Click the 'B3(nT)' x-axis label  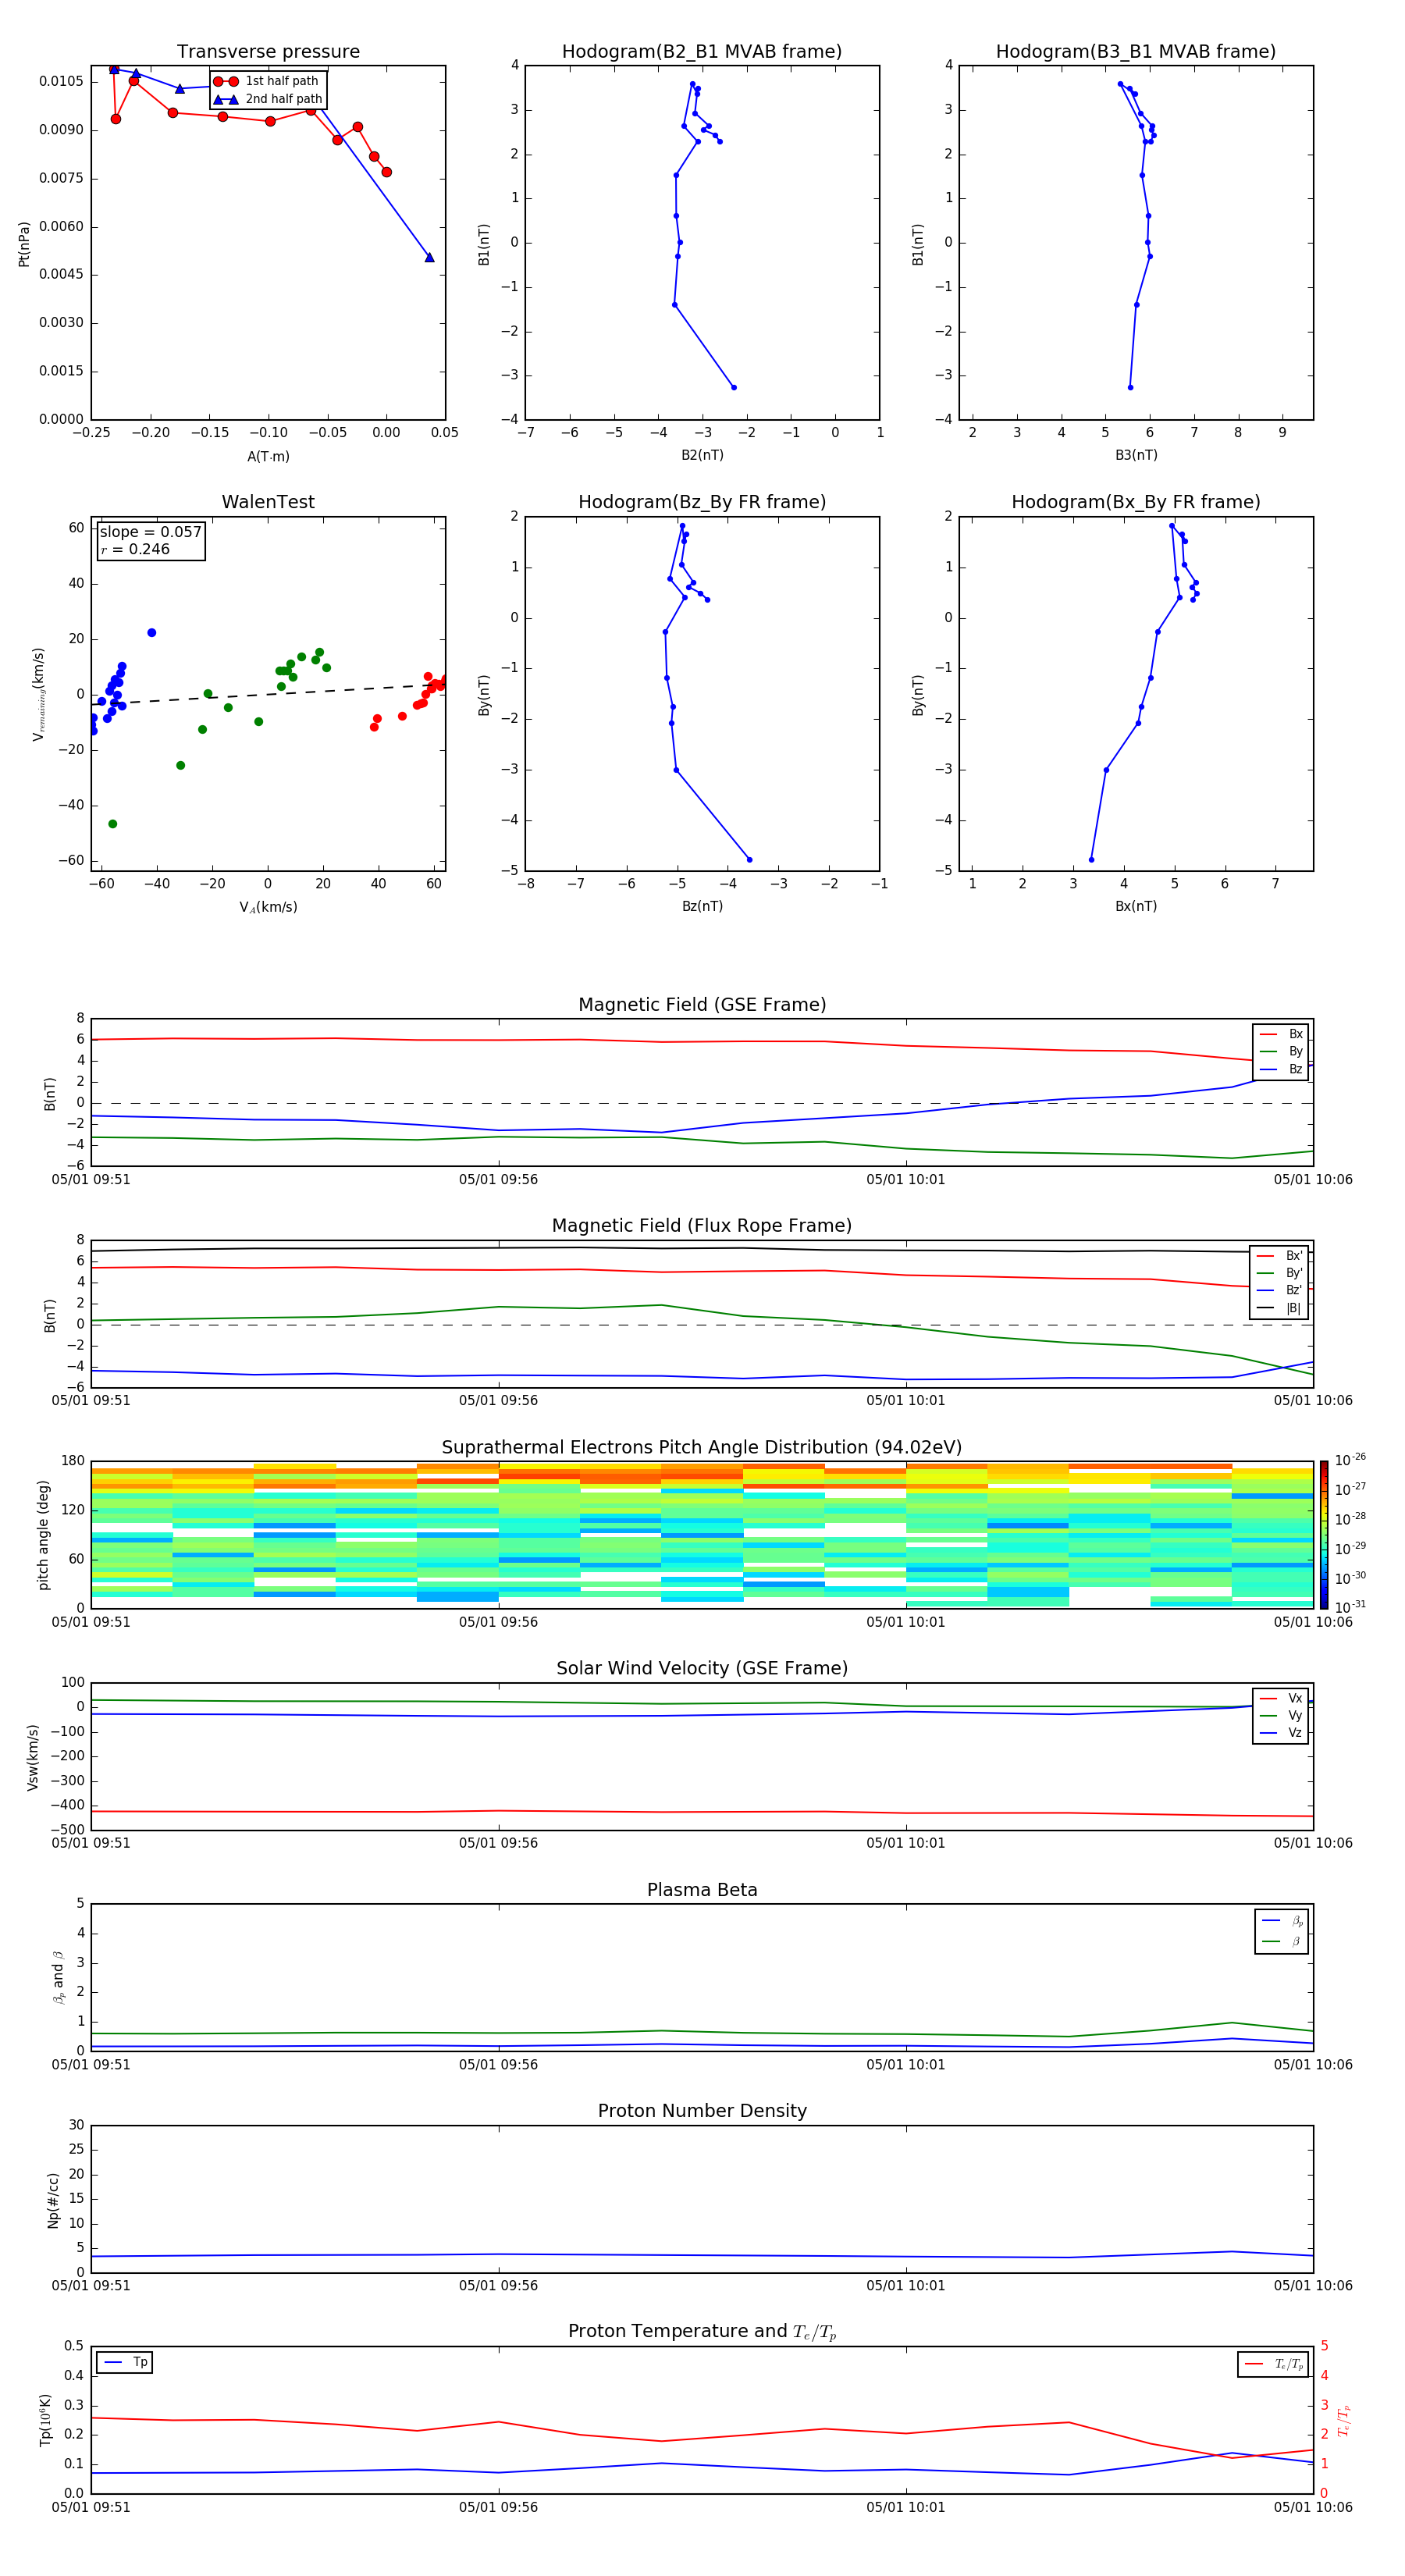point(1136,455)
